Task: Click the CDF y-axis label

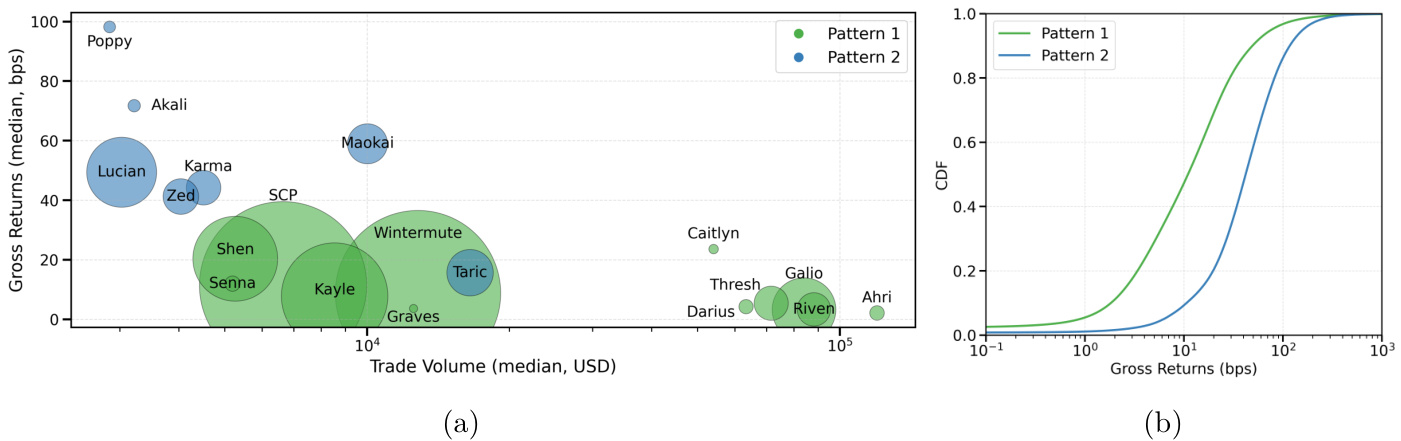Action: (940, 174)
